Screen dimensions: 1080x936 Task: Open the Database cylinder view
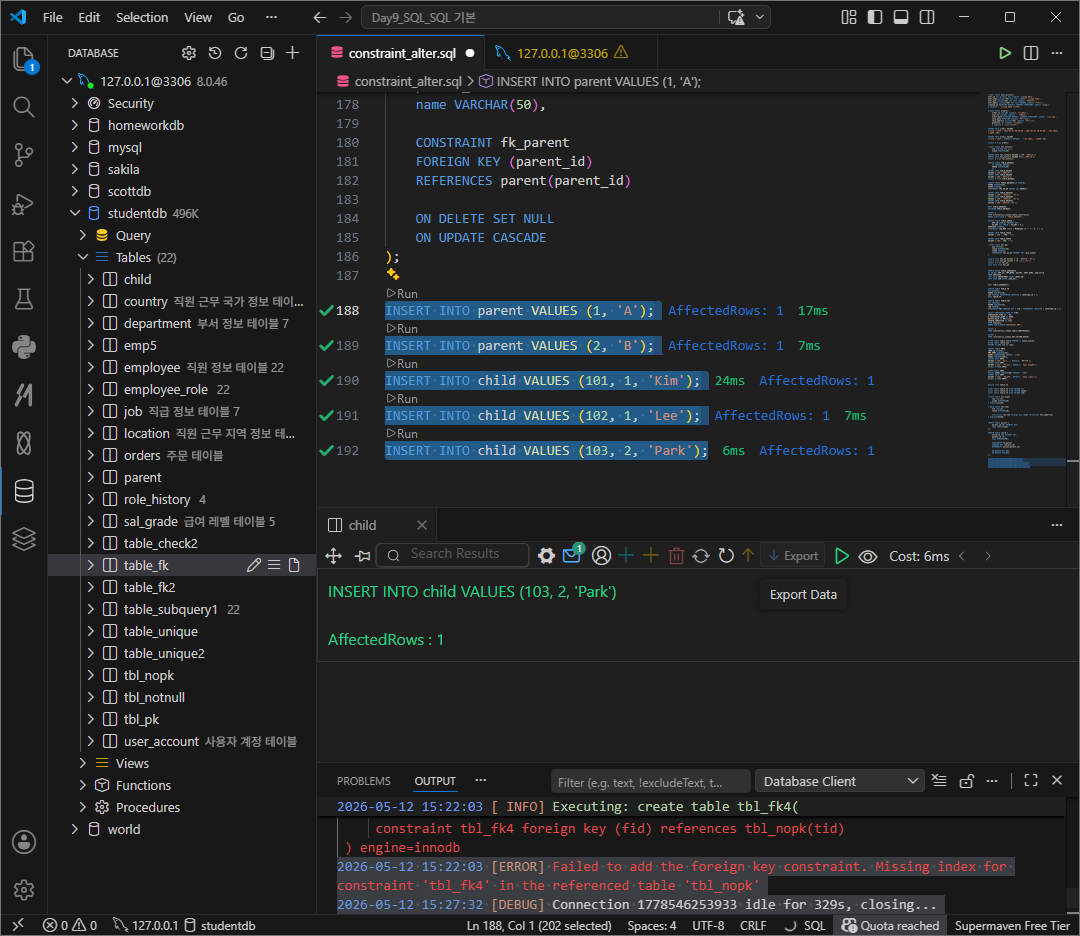tap(24, 491)
